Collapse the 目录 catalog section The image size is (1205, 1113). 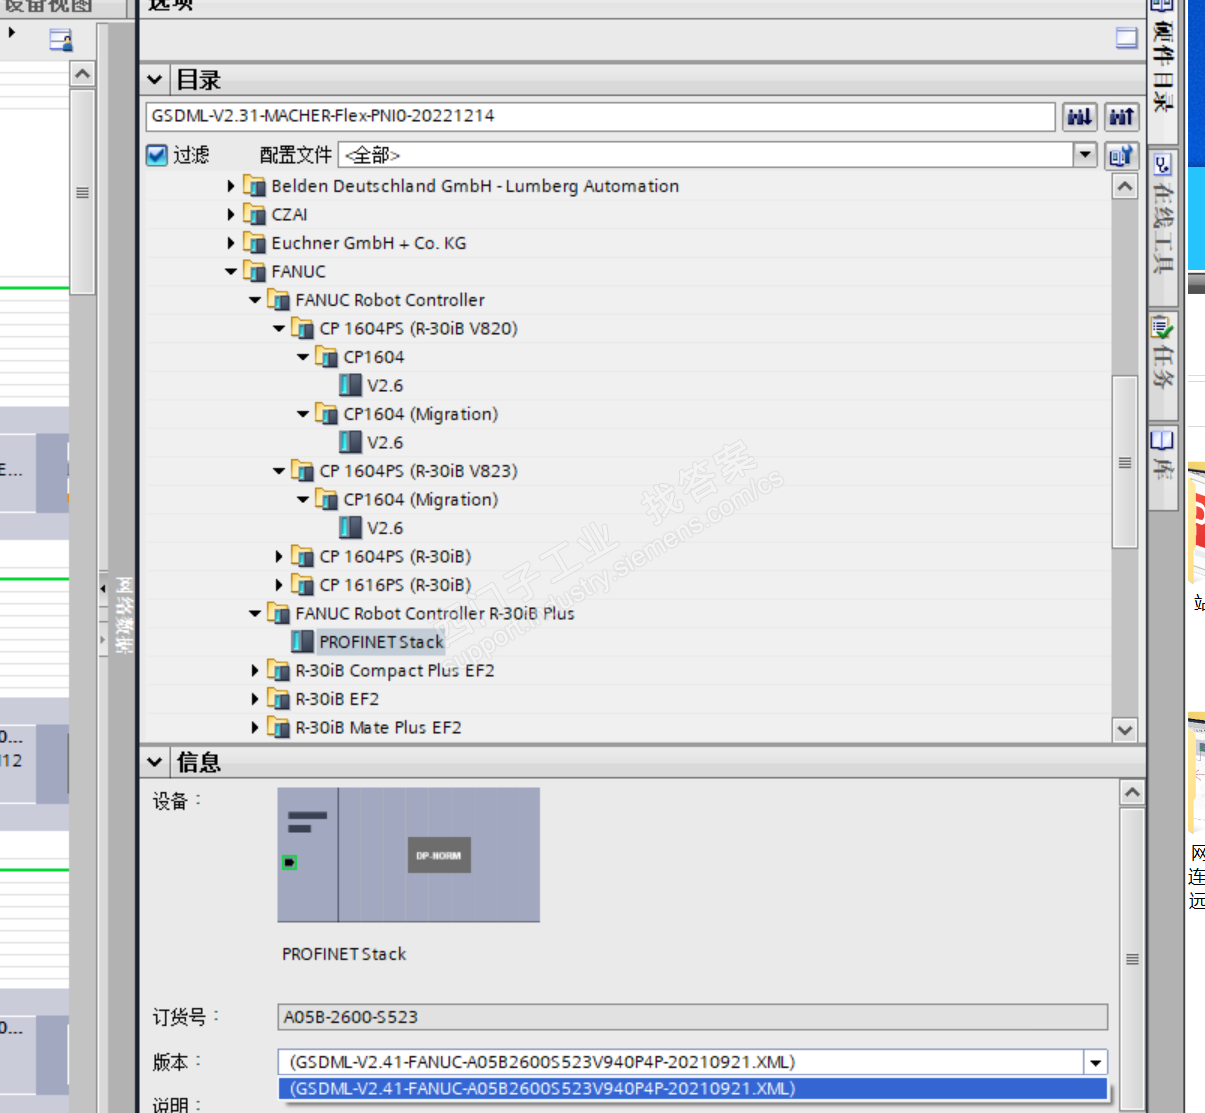click(x=154, y=80)
